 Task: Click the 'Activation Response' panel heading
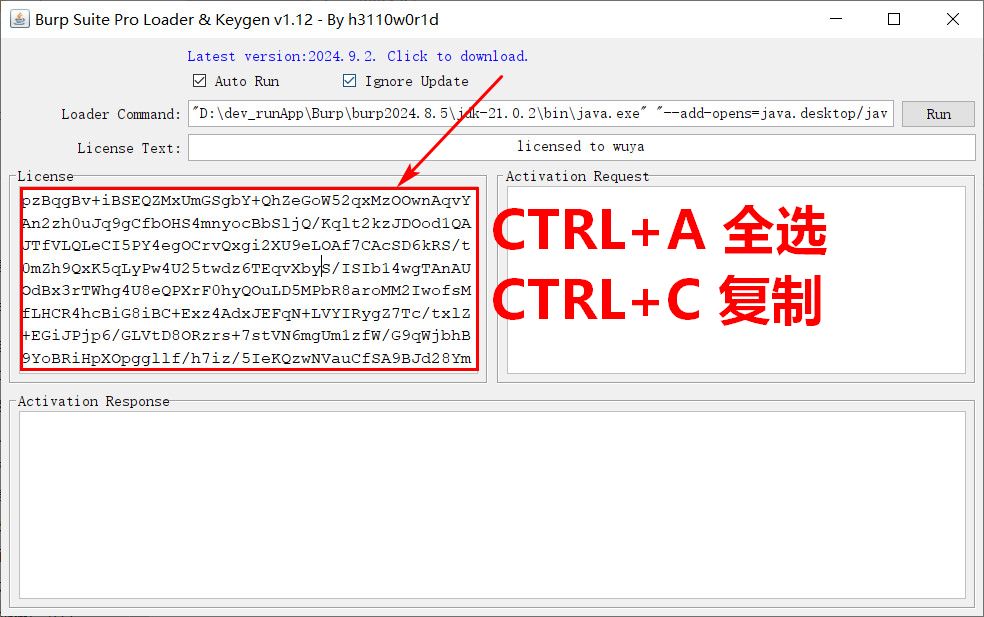tap(94, 401)
